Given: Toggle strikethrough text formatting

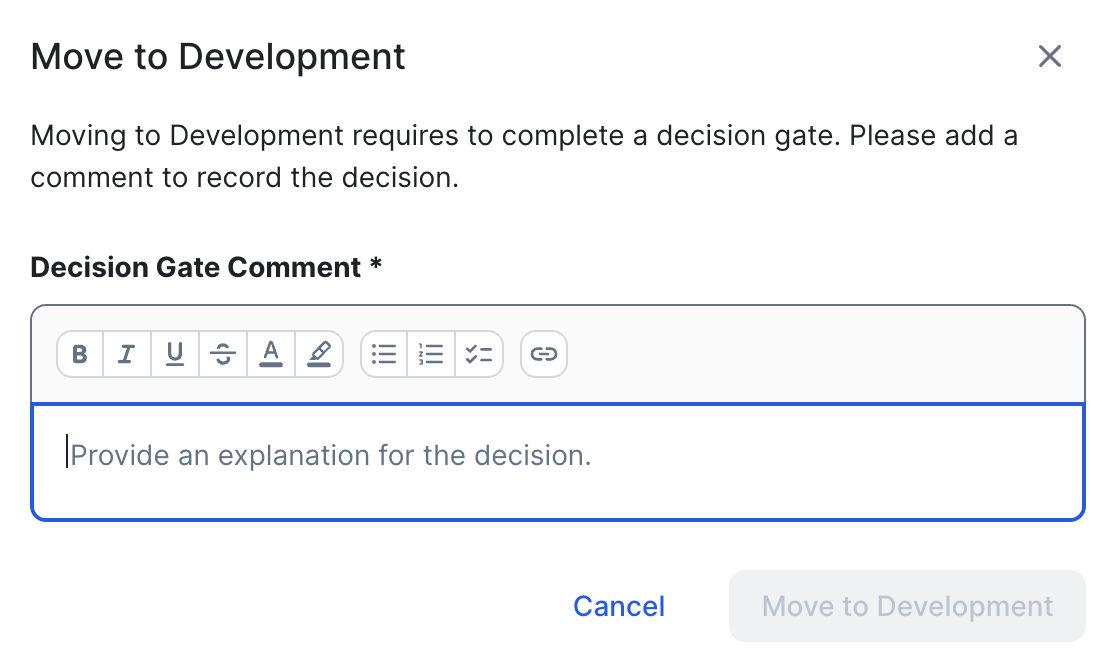Looking at the screenshot, I should click(x=223, y=354).
